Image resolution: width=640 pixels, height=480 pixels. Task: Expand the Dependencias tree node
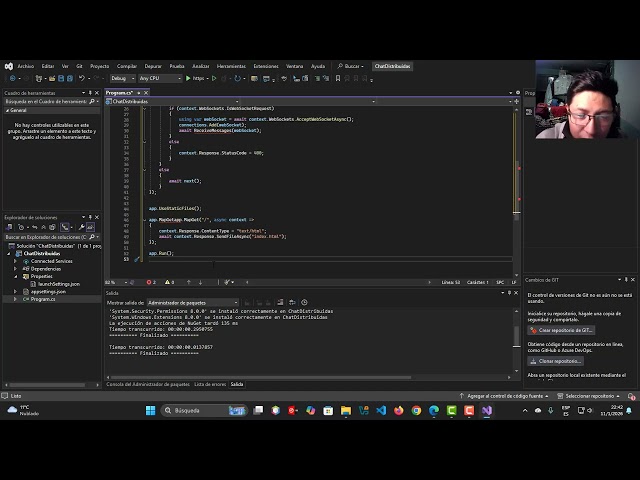15,268
